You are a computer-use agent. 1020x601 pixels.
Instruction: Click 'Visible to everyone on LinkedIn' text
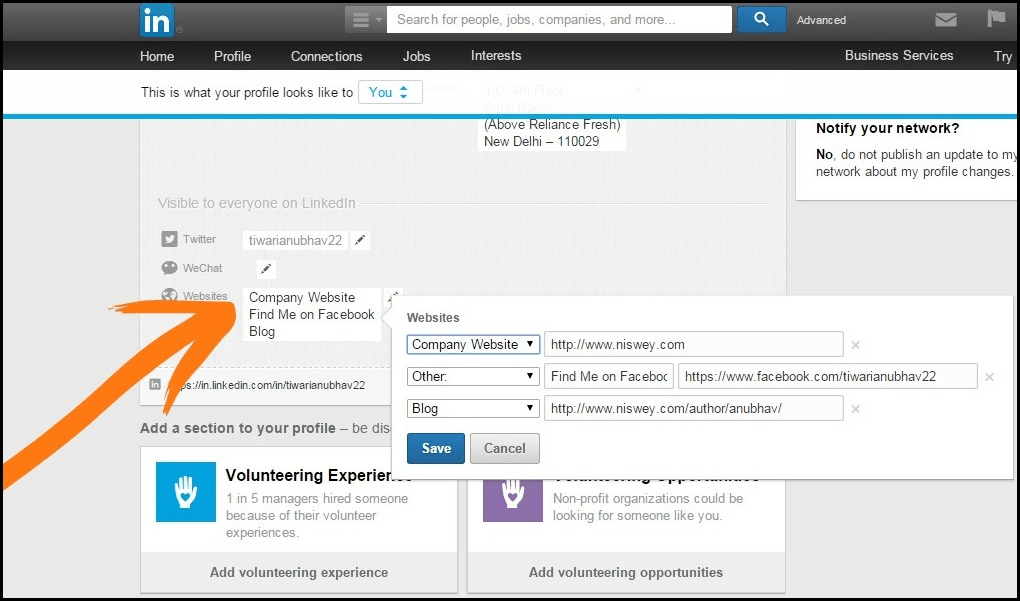(x=257, y=203)
